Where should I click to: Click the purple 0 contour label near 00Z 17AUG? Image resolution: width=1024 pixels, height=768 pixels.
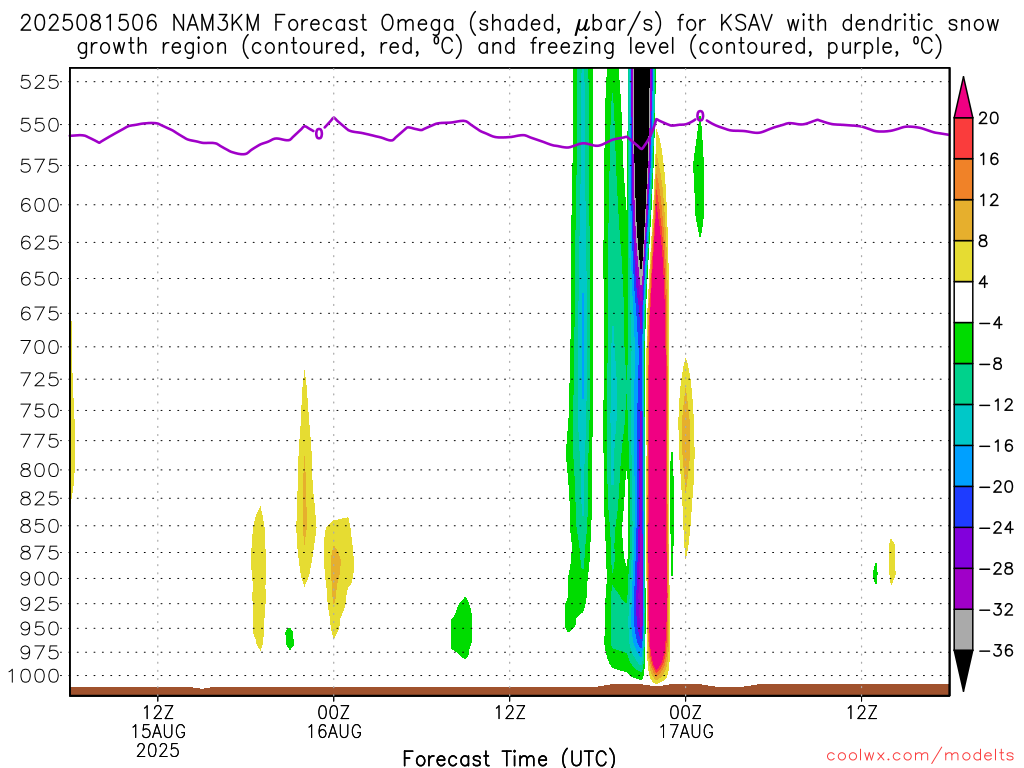(x=700, y=116)
